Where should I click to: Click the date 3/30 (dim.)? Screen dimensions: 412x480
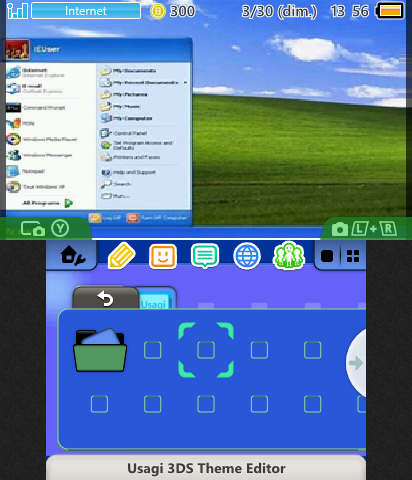click(279, 11)
